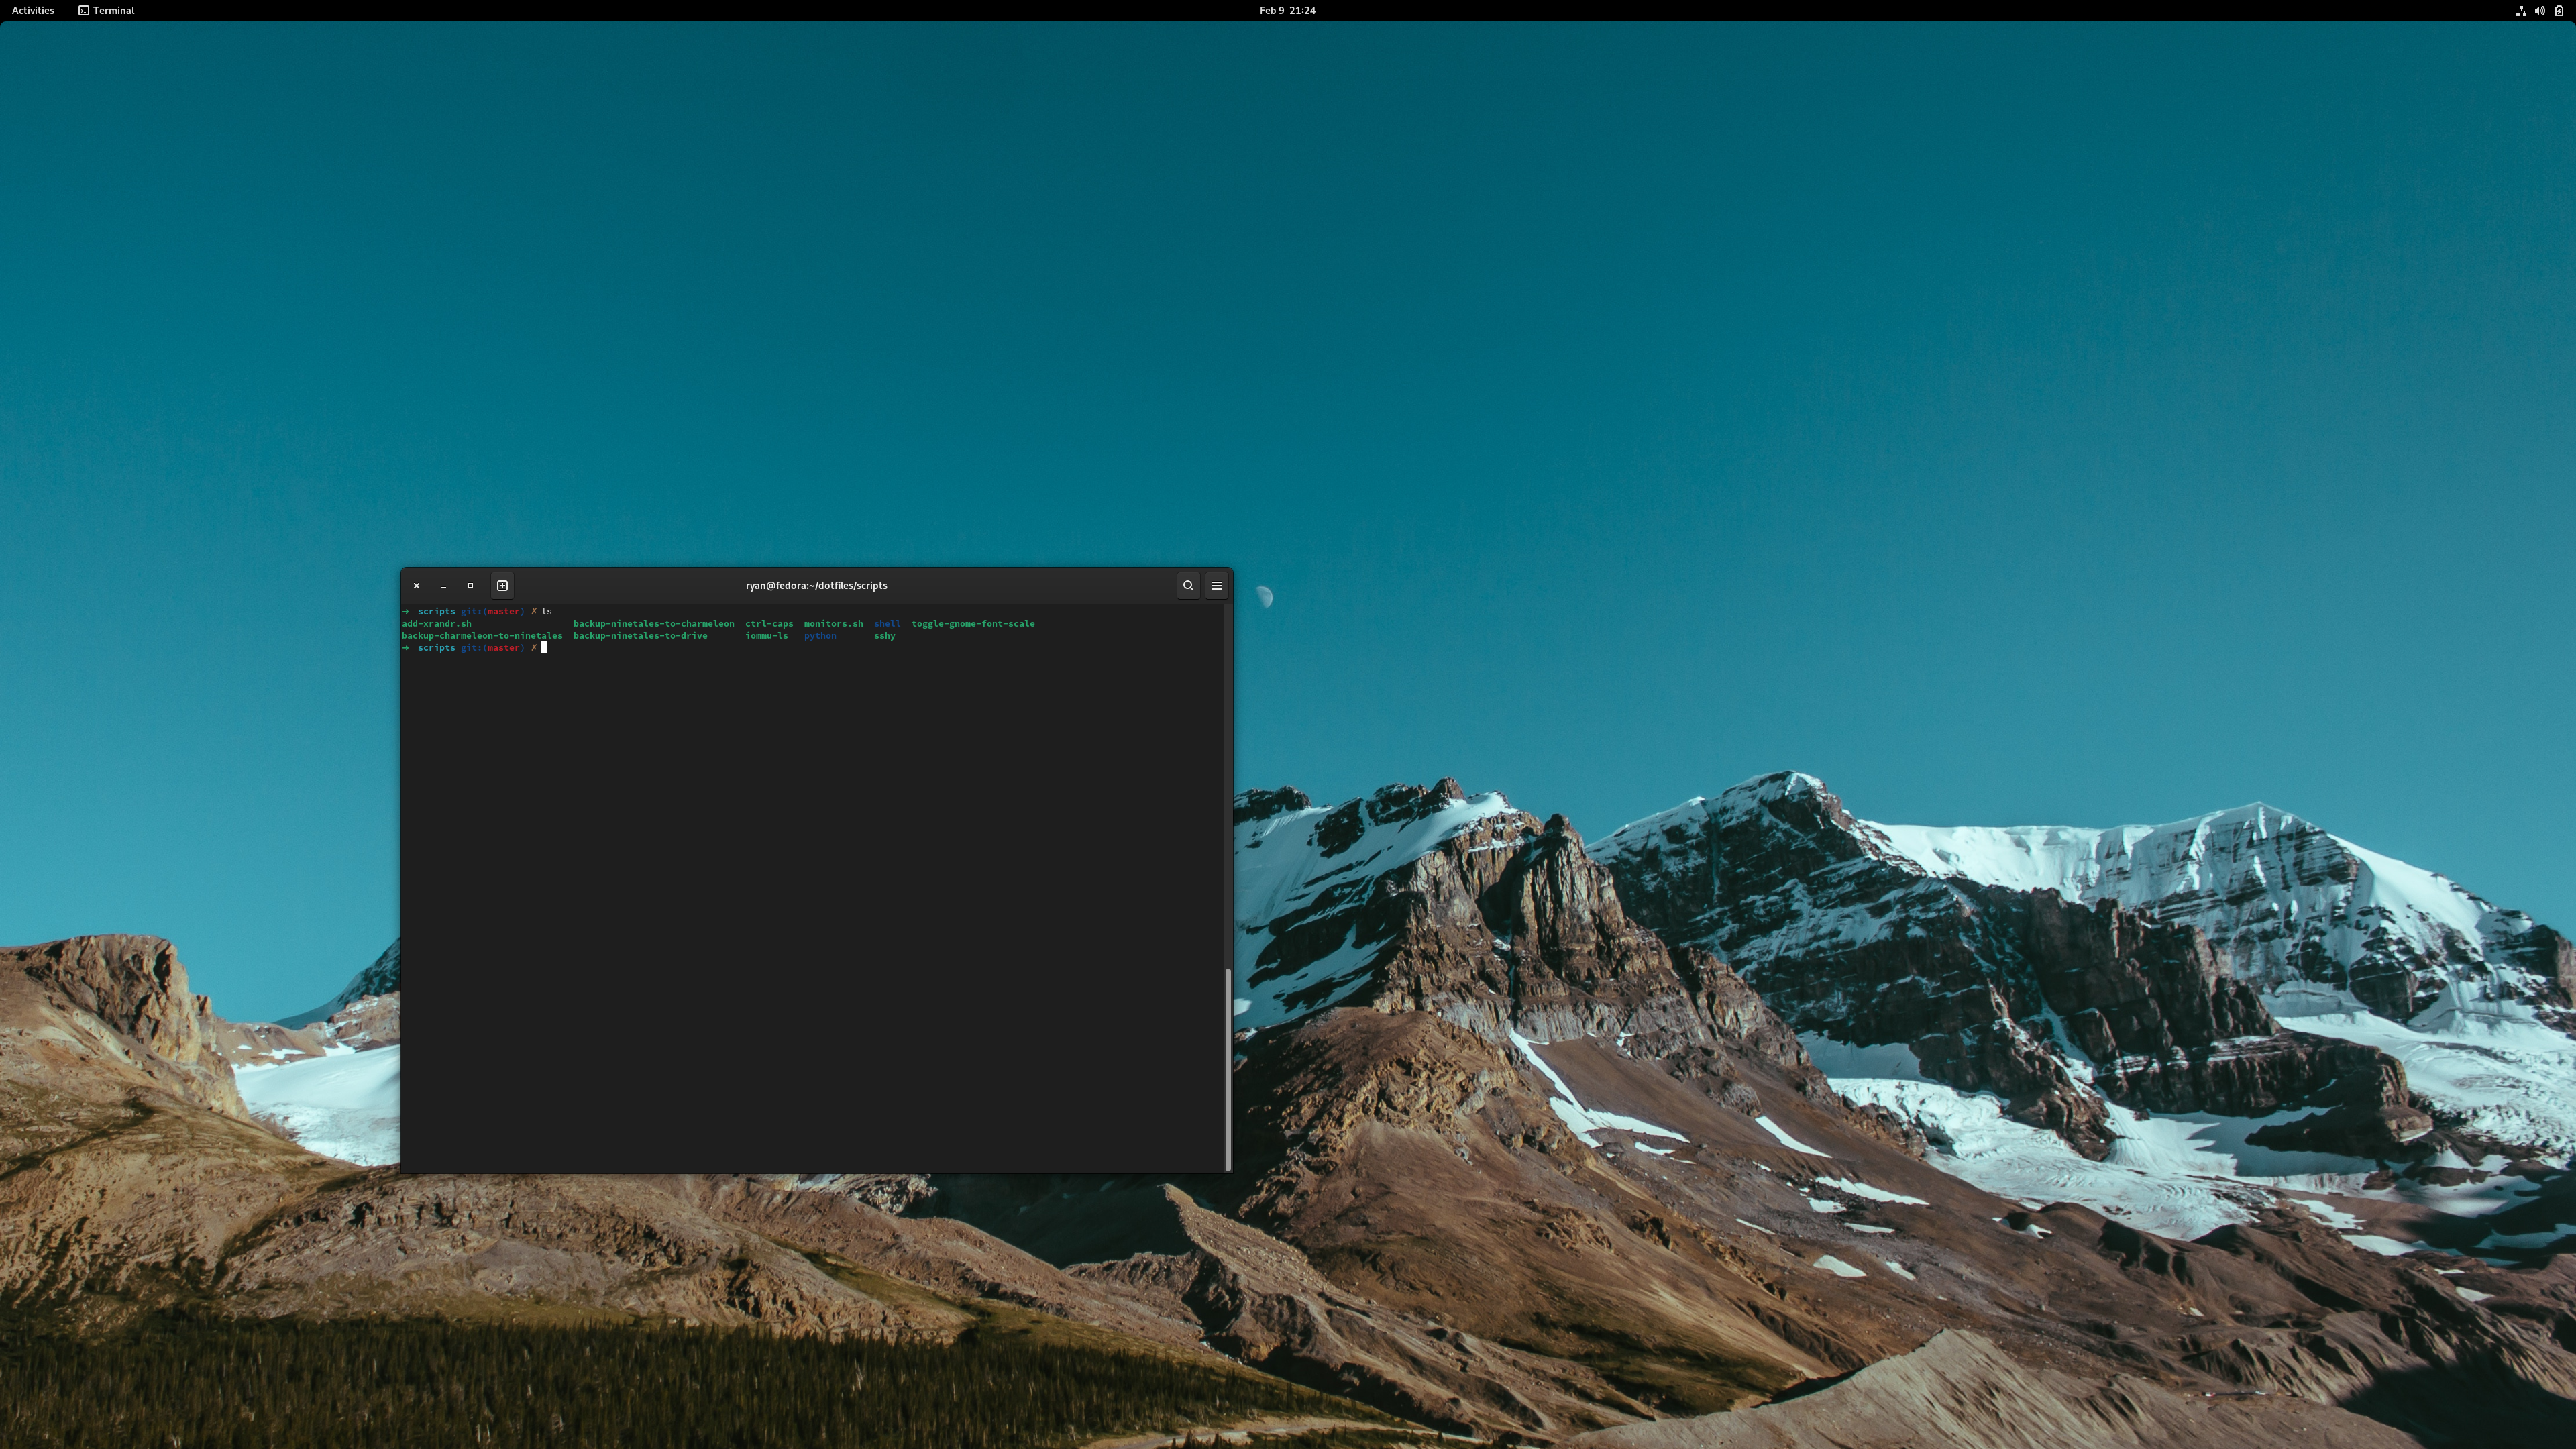
Task: Click the python directory name
Action: (x=819, y=636)
